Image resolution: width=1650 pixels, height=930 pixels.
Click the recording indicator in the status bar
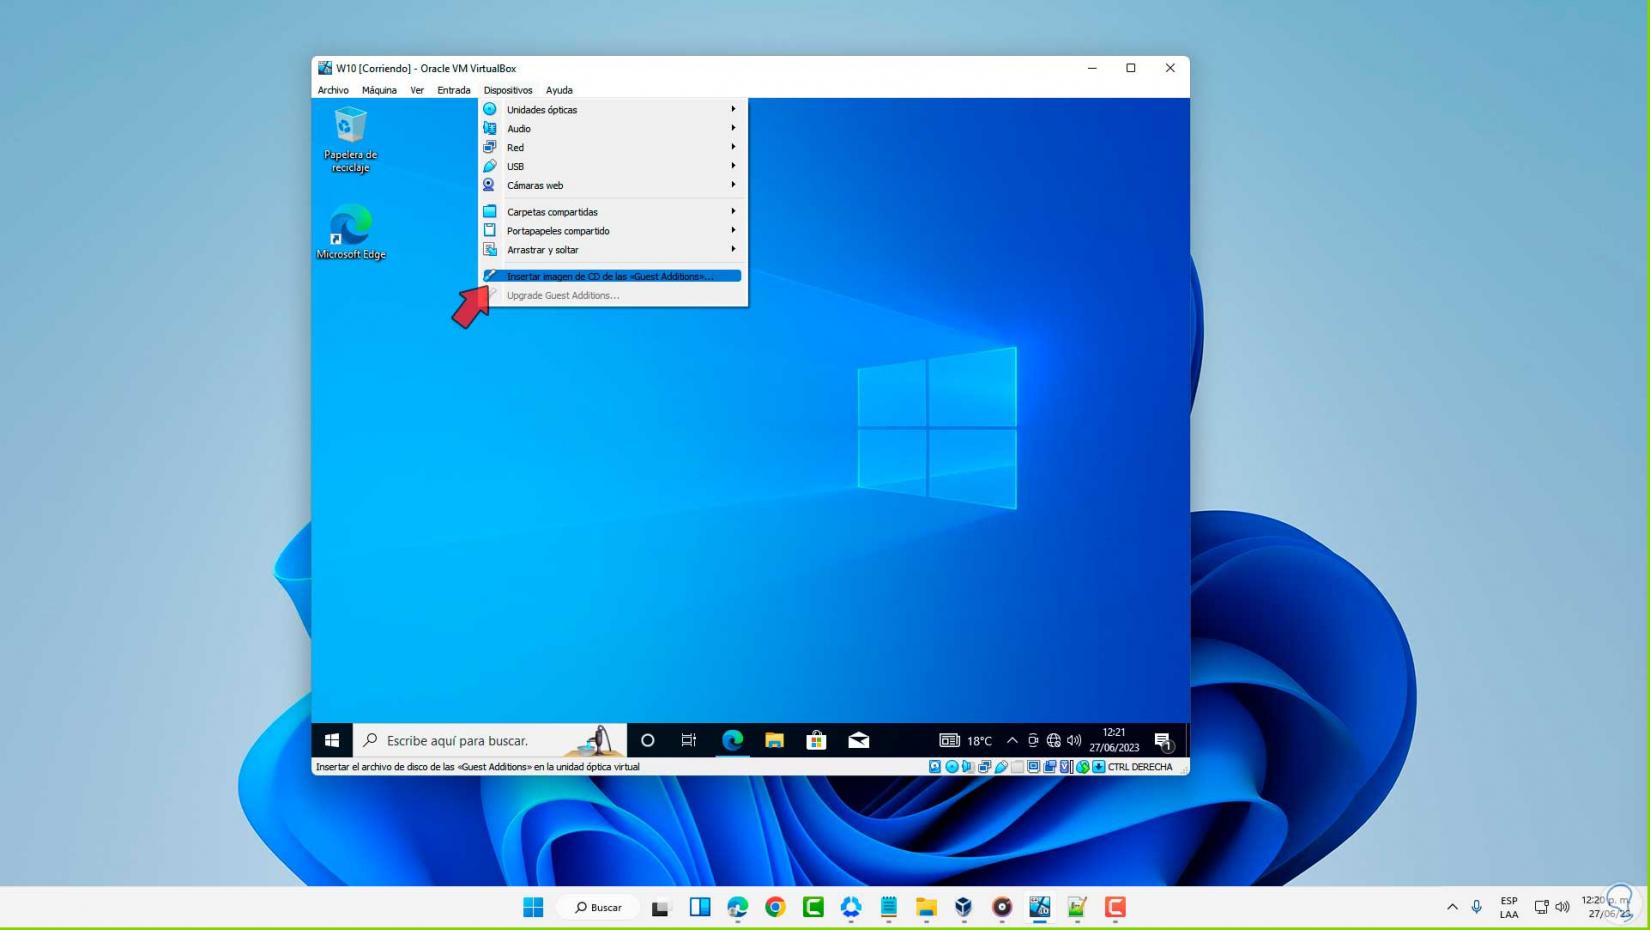[1050, 767]
